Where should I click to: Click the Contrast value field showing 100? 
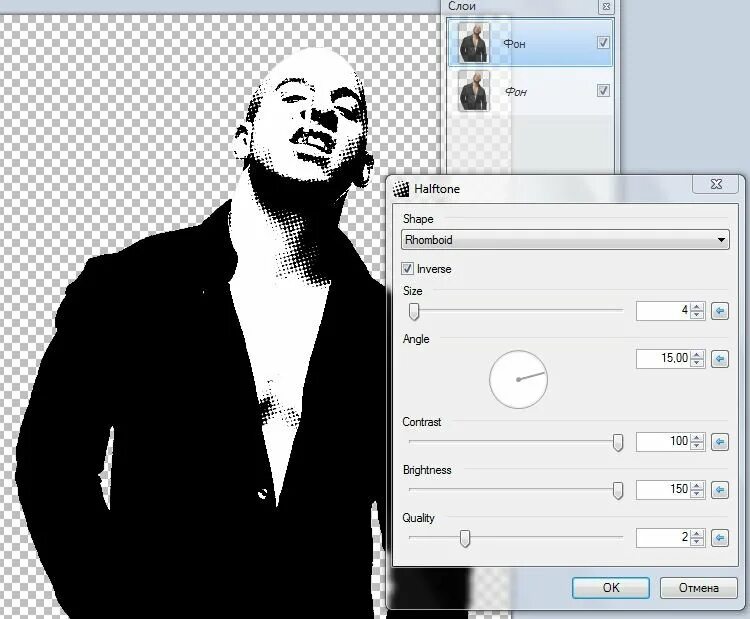point(664,442)
